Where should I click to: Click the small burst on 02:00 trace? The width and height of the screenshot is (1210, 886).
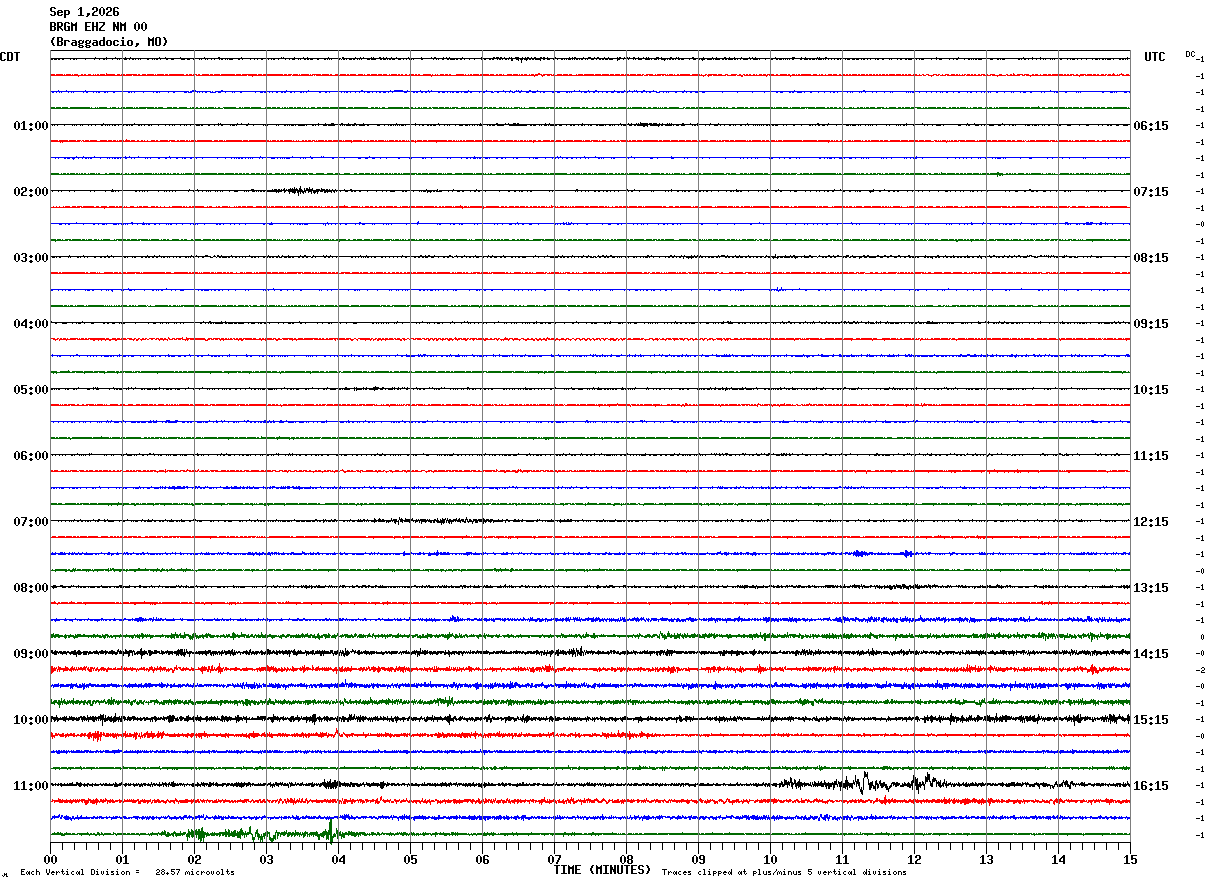coord(295,190)
